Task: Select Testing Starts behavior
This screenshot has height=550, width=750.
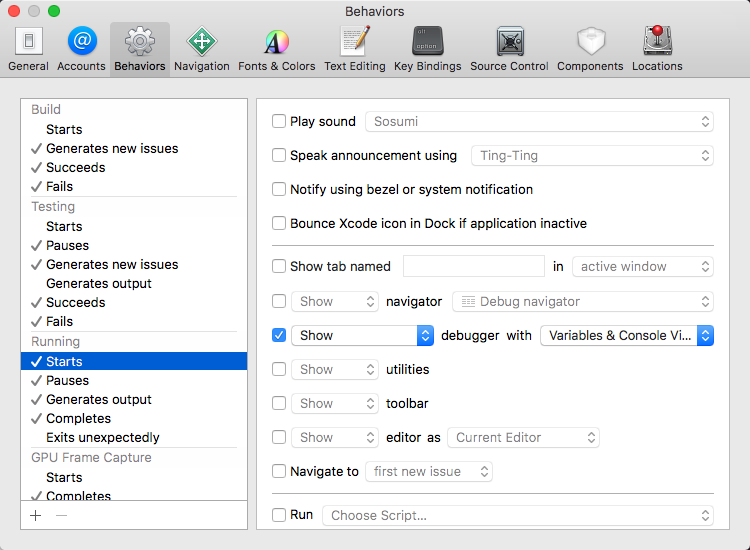Action: point(134,226)
